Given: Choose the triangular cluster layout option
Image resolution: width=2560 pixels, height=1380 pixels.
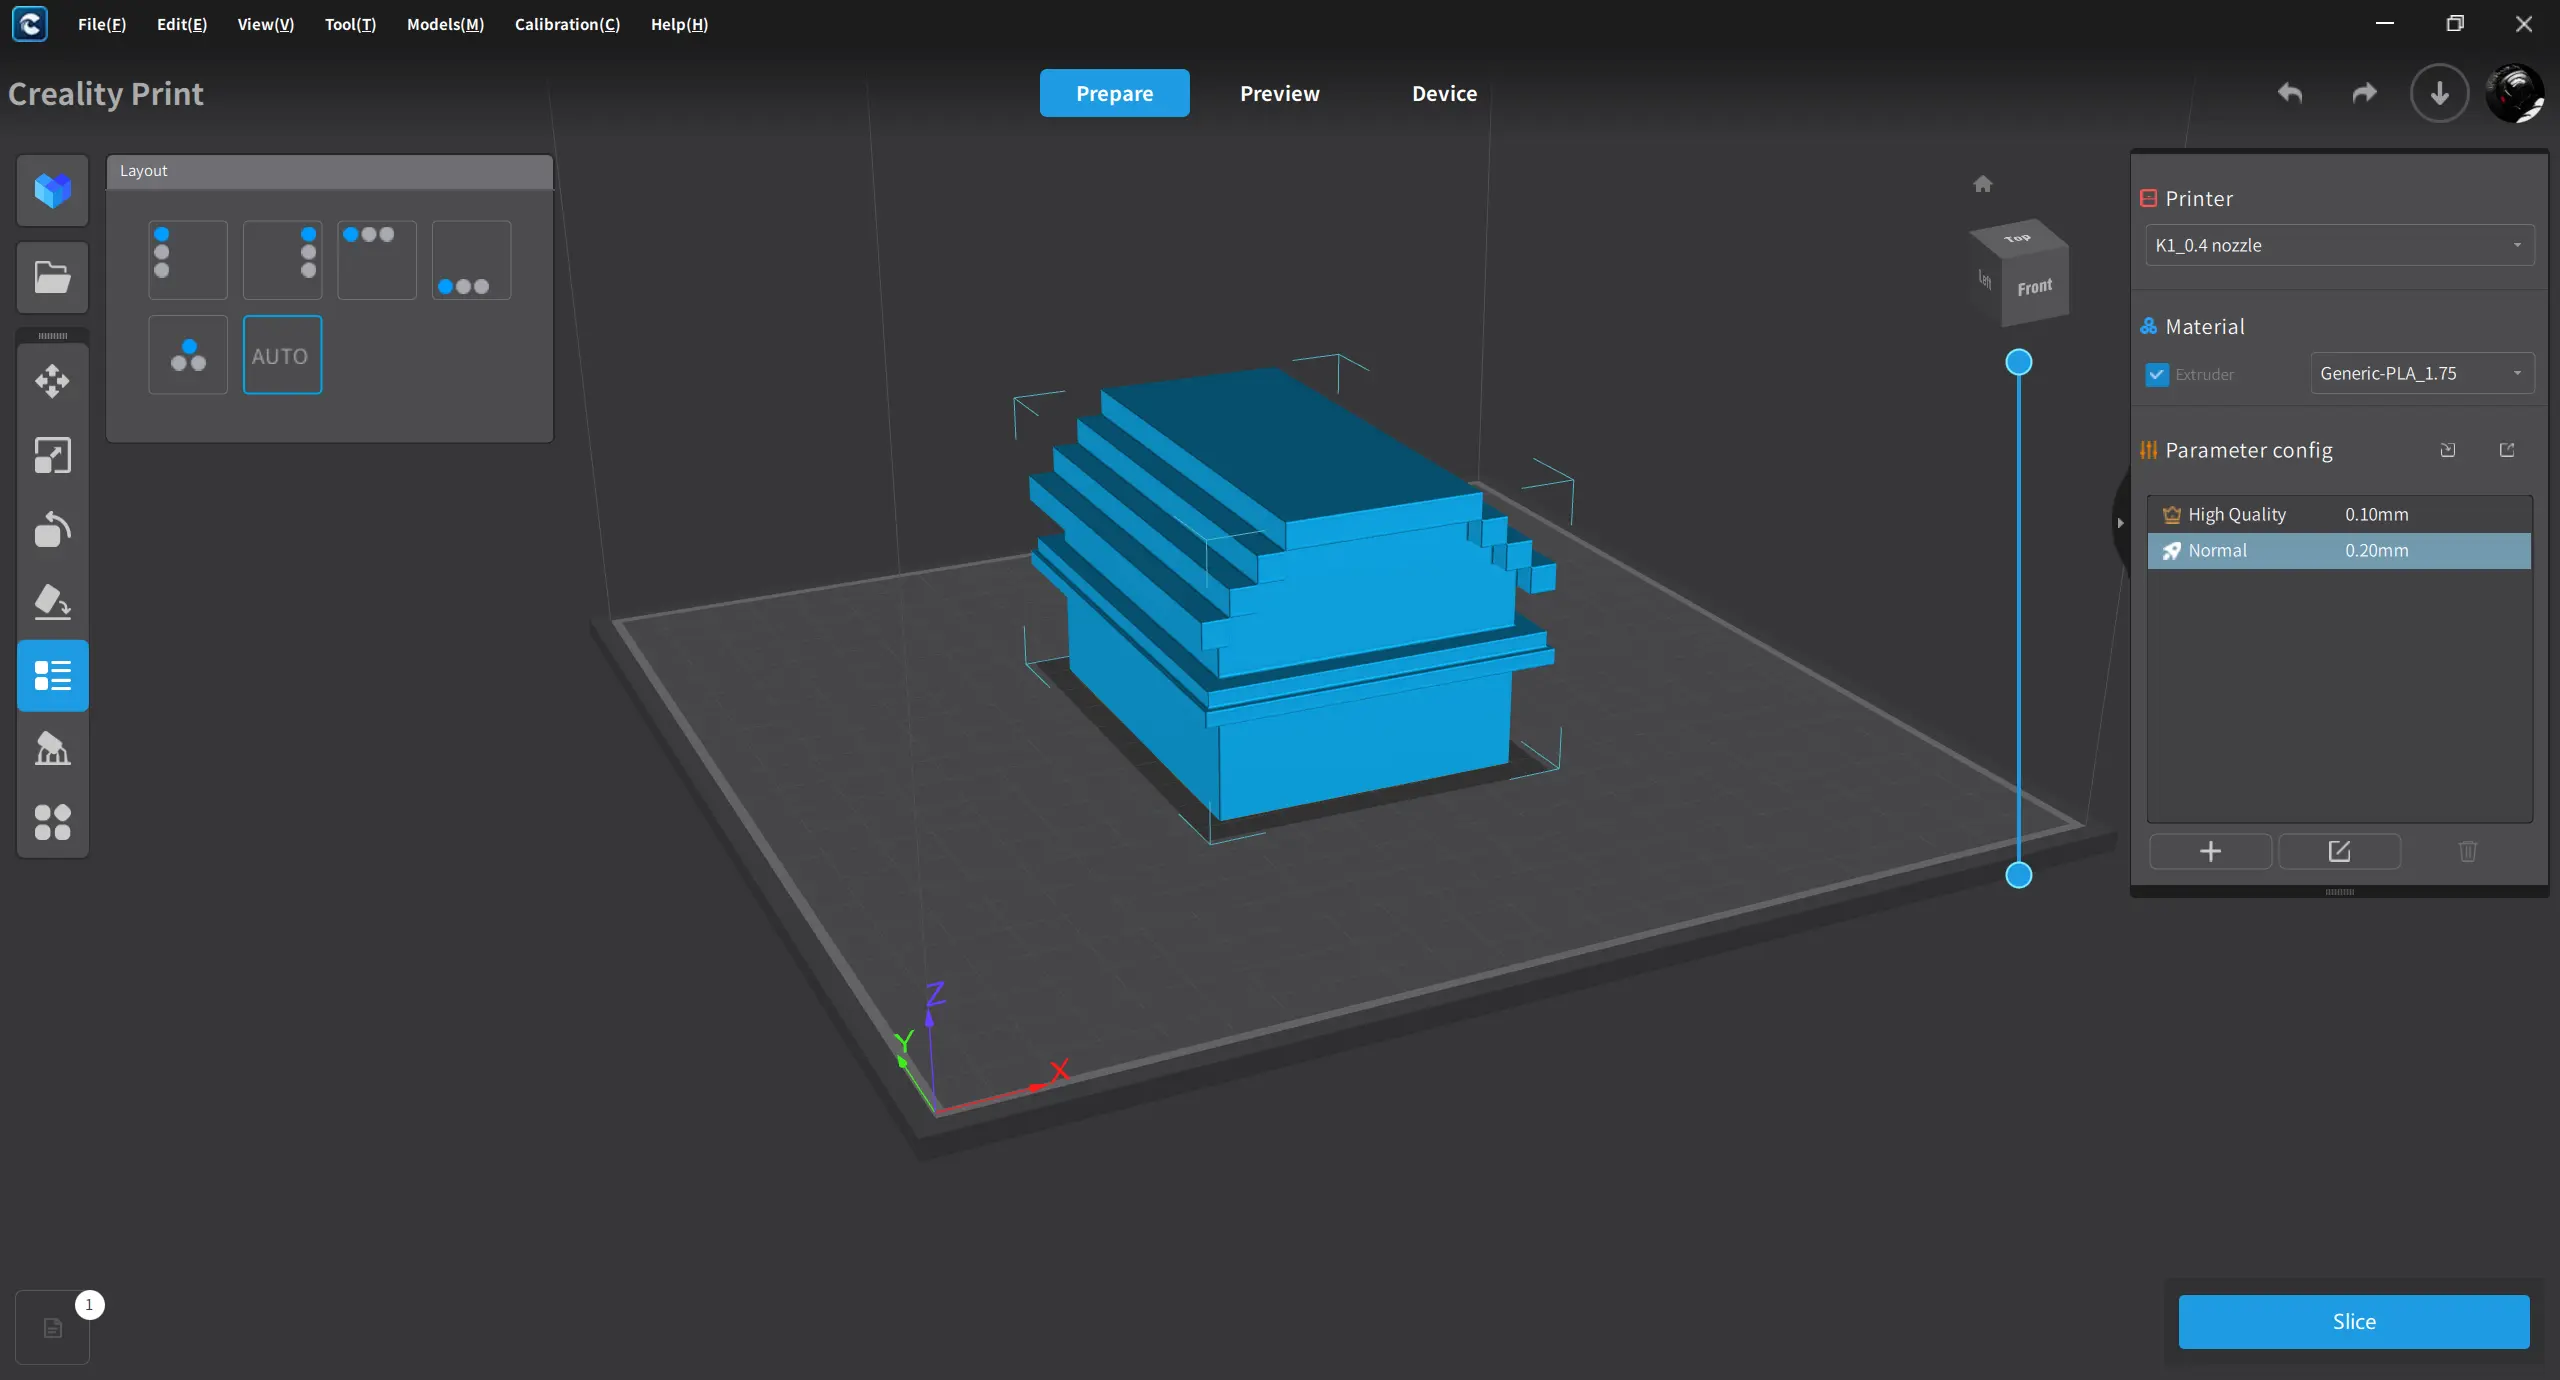Looking at the screenshot, I should coord(188,355).
